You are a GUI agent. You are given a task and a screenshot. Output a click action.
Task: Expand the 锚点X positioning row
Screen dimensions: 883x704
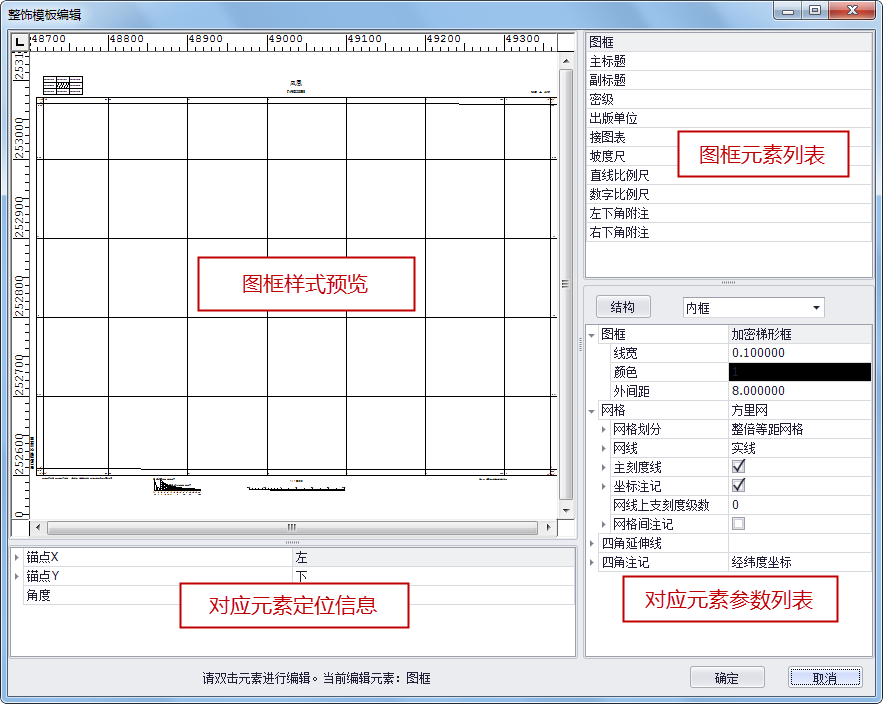point(17,557)
